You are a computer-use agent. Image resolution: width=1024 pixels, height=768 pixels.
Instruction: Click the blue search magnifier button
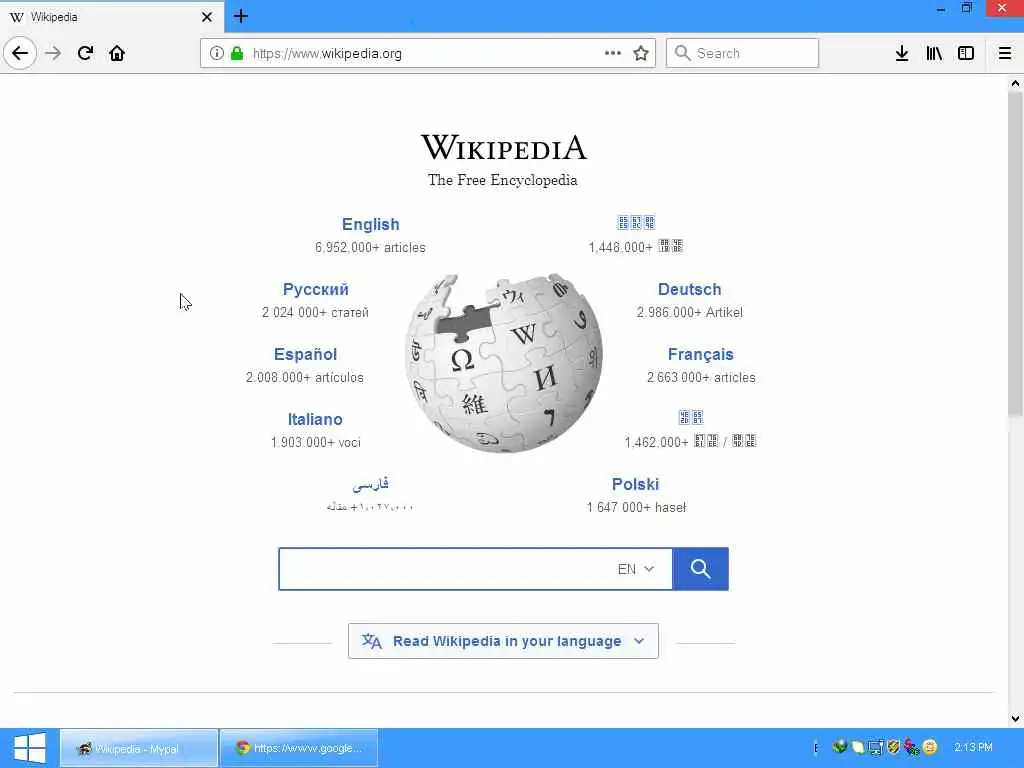(x=701, y=569)
